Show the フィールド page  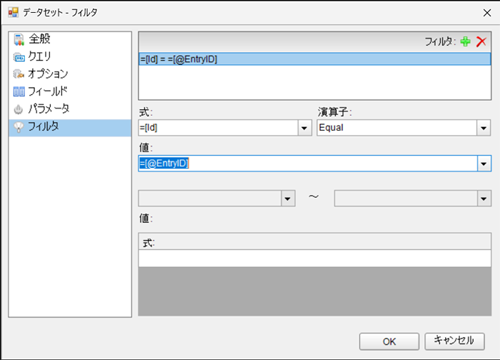[x=70, y=91]
